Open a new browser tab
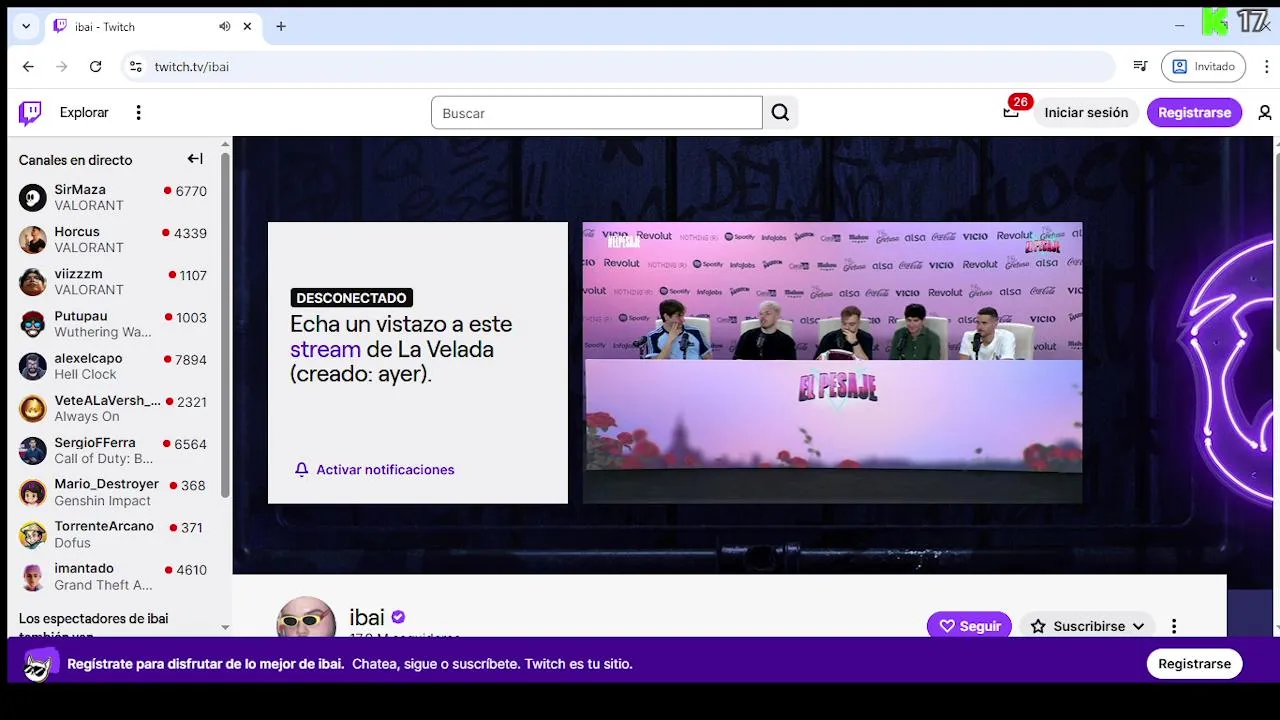 point(281,26)
